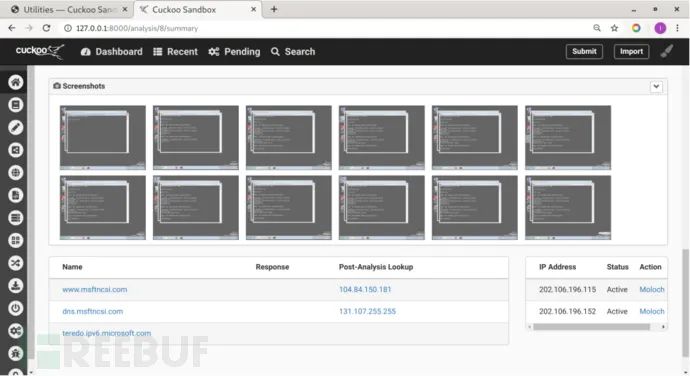Click the download icon in sidebar
690x376 pixels.
point(15,286)
